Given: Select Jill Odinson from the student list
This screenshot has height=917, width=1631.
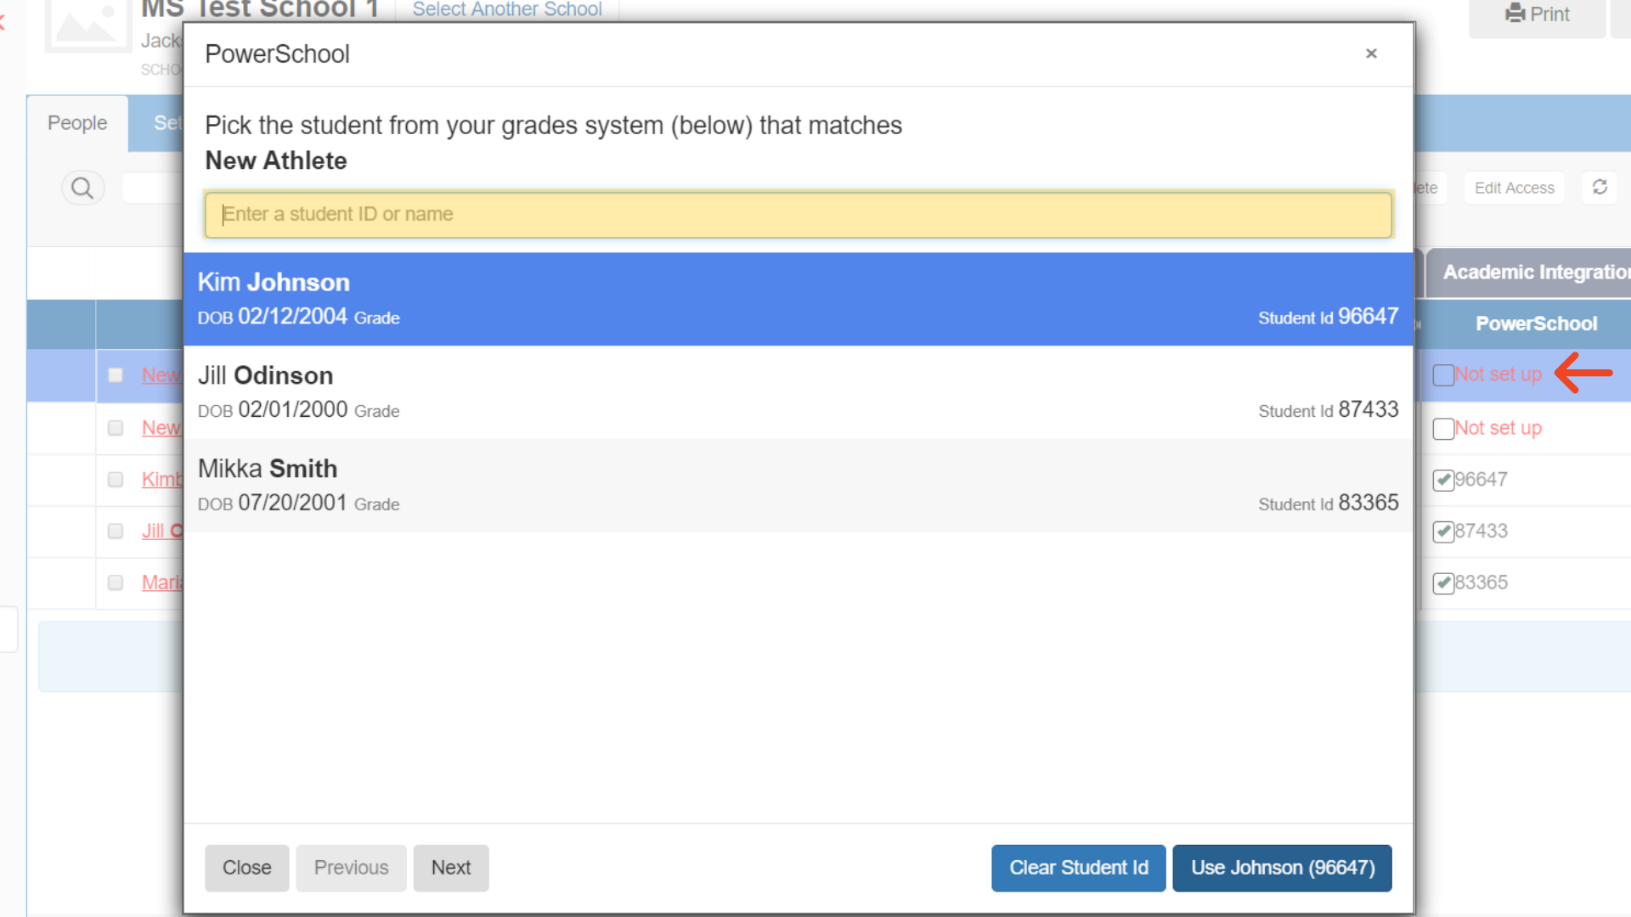Looking at the screenshot, I should point(798,392).
